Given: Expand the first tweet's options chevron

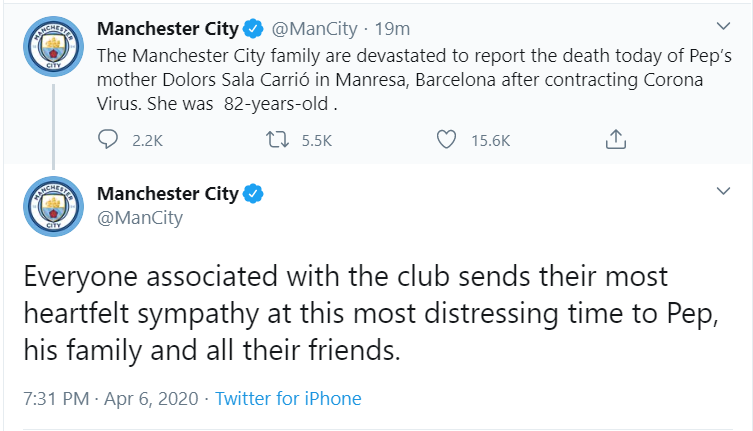Looking at the screenshot, I should coord(725,26).
